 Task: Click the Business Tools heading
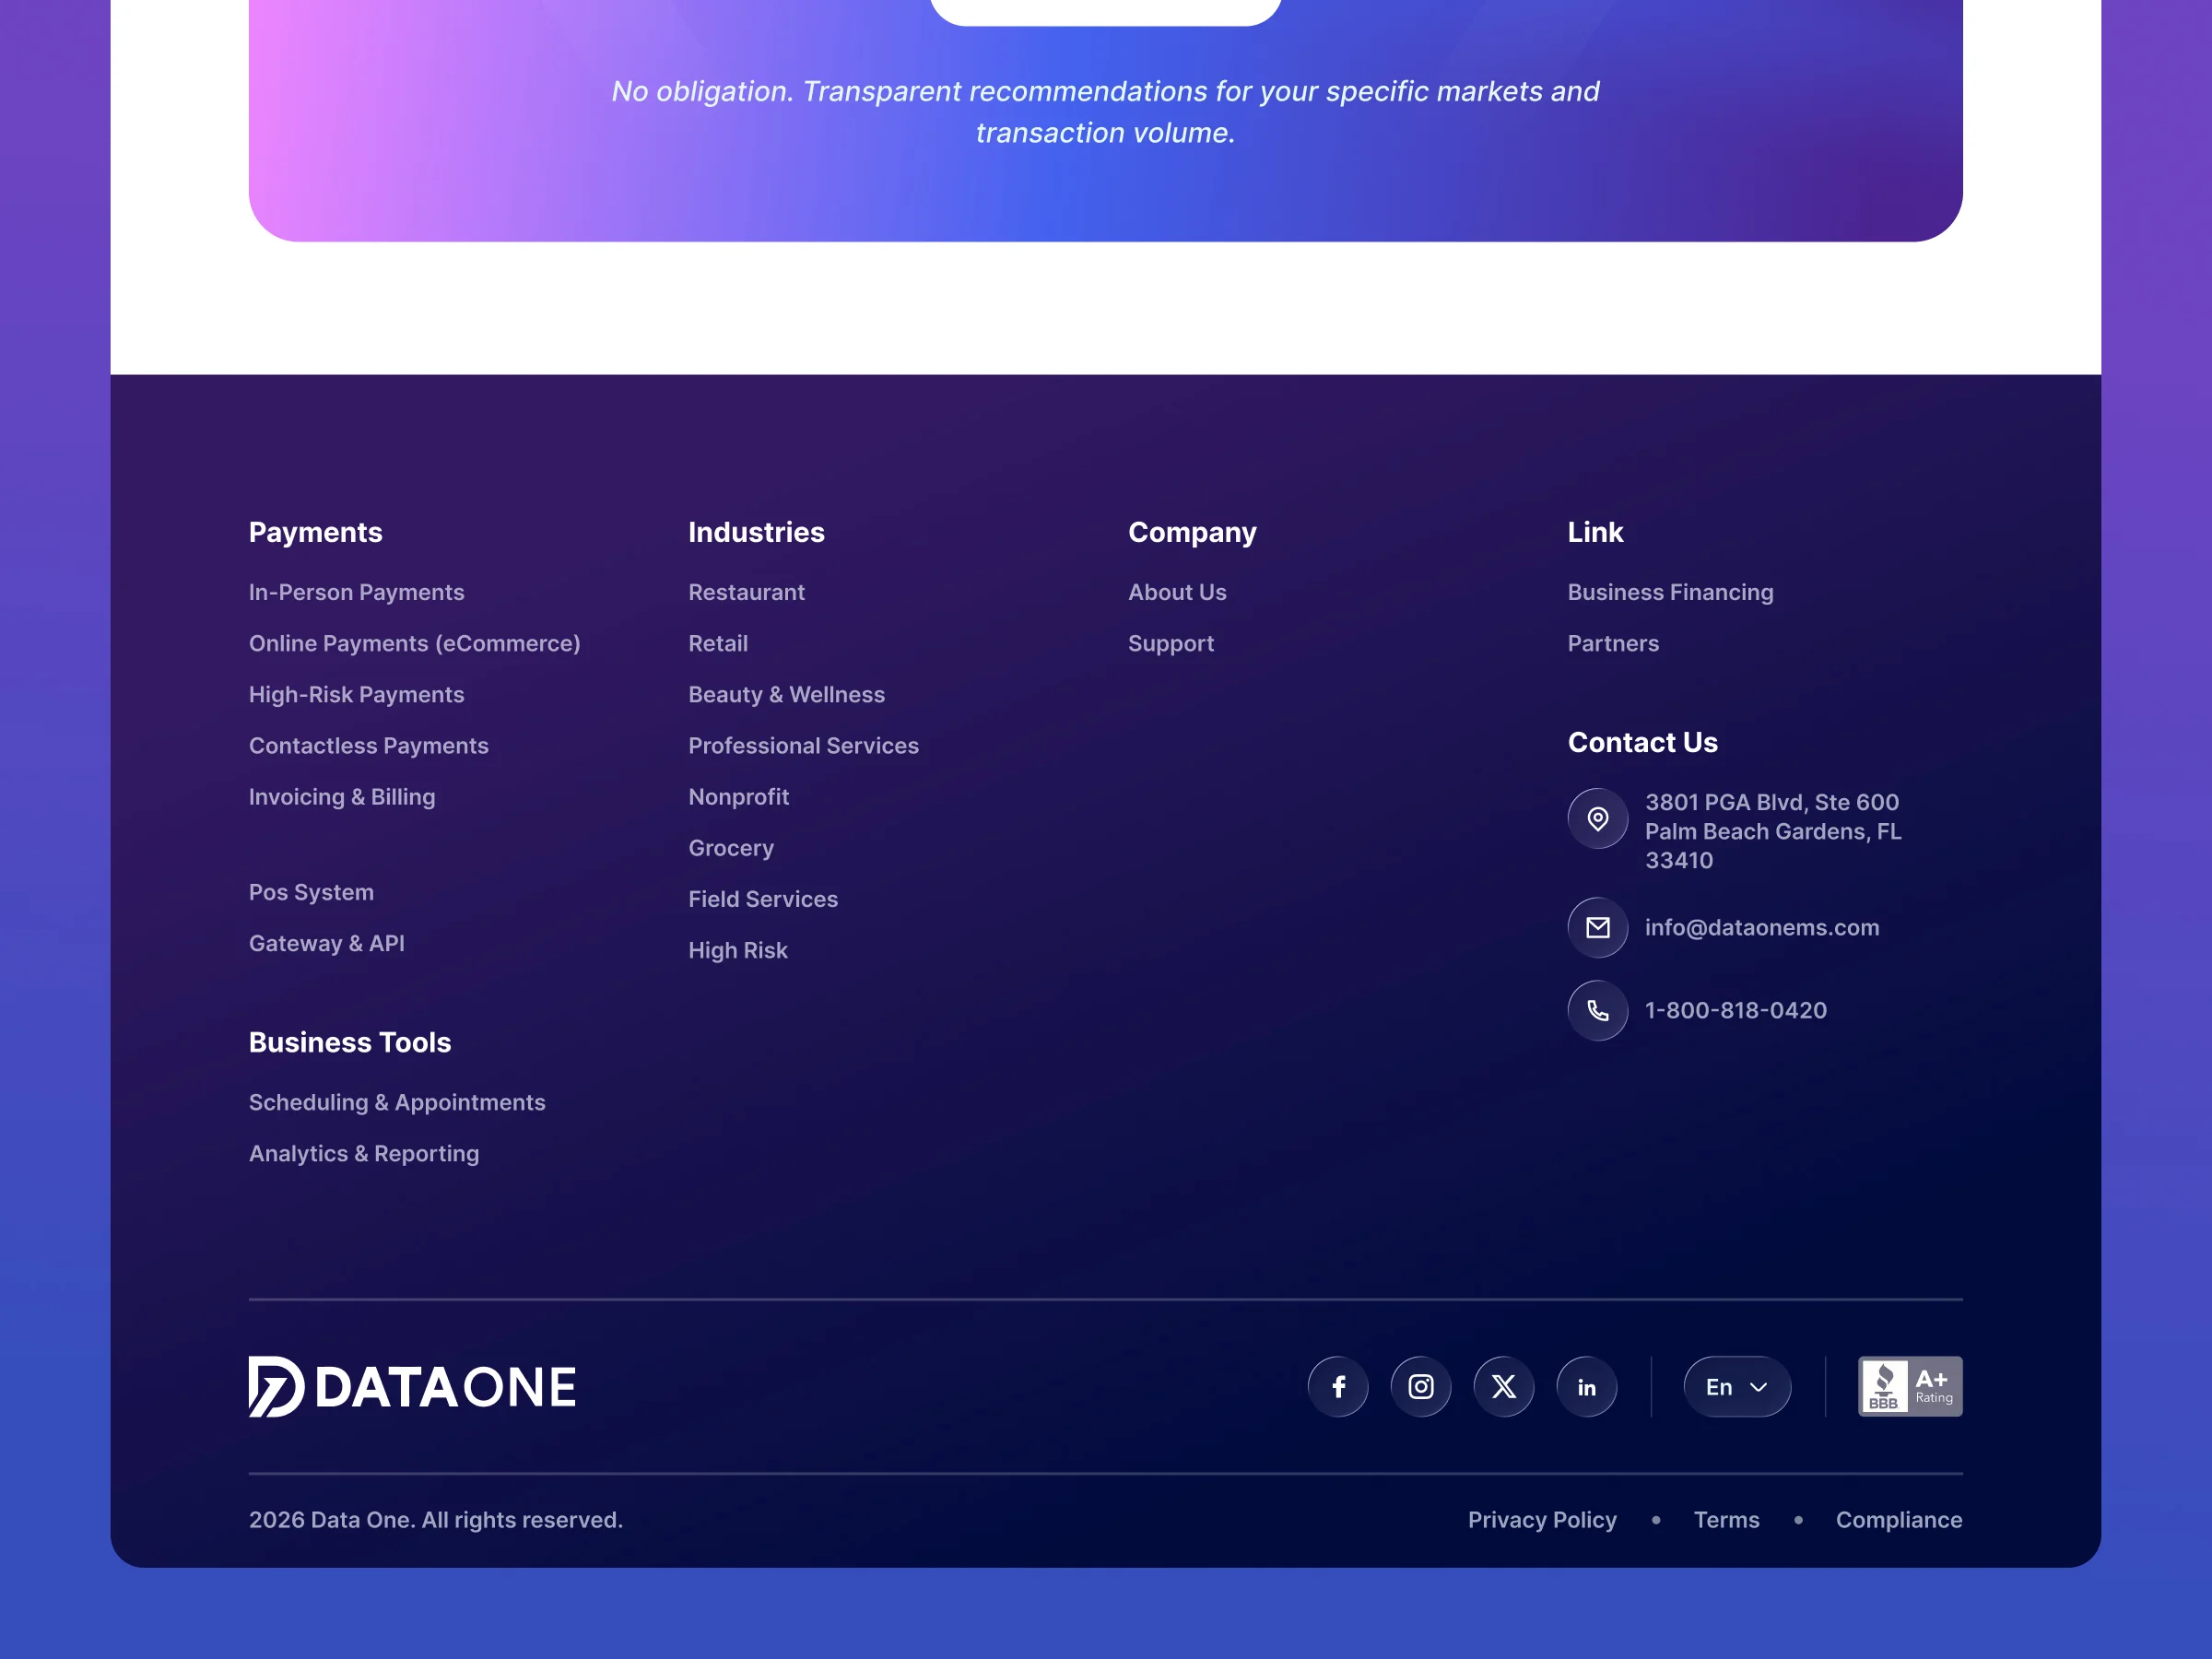click(x=350, y=1042)
